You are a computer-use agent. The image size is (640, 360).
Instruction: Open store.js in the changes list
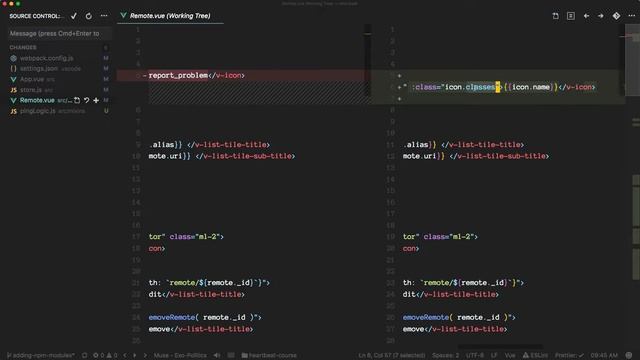[x=31, y=90]
